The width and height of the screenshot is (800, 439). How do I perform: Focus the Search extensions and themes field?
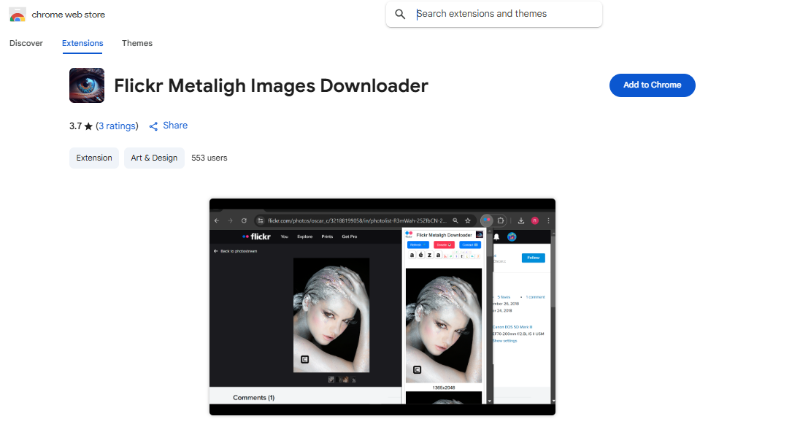pyautogui.click(x=494, y=14)
